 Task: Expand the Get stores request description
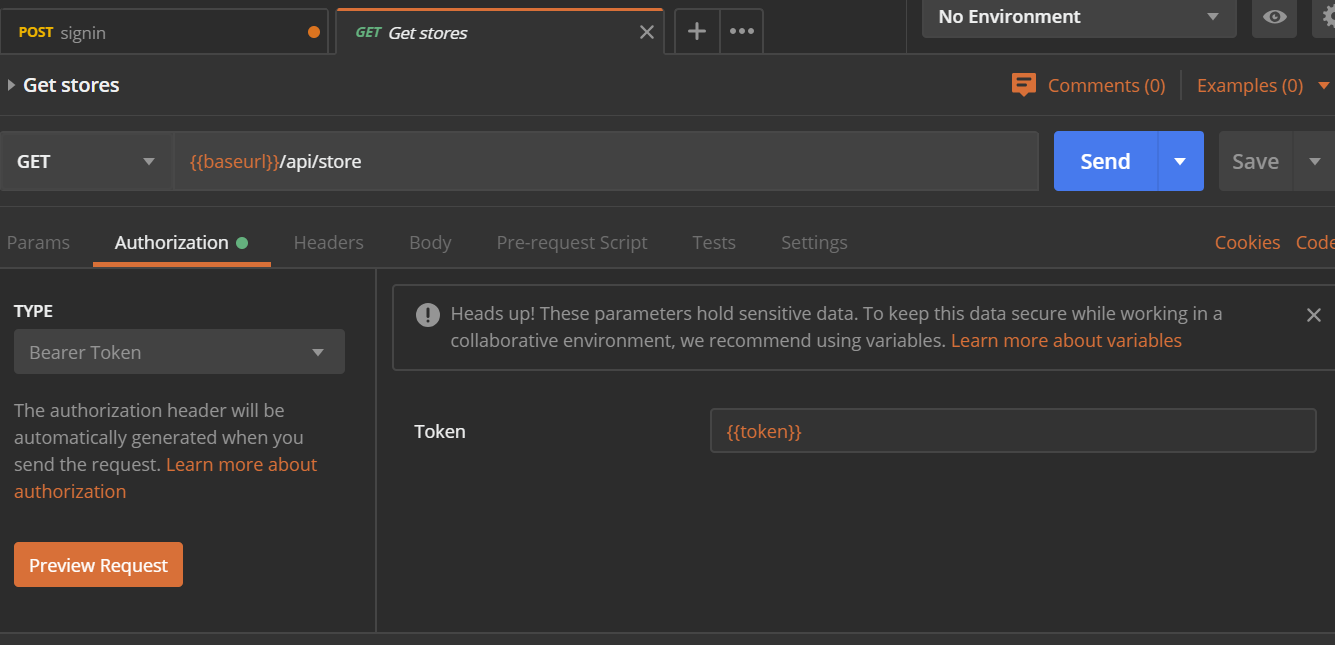pyautogui.click(x=11, y=85)
